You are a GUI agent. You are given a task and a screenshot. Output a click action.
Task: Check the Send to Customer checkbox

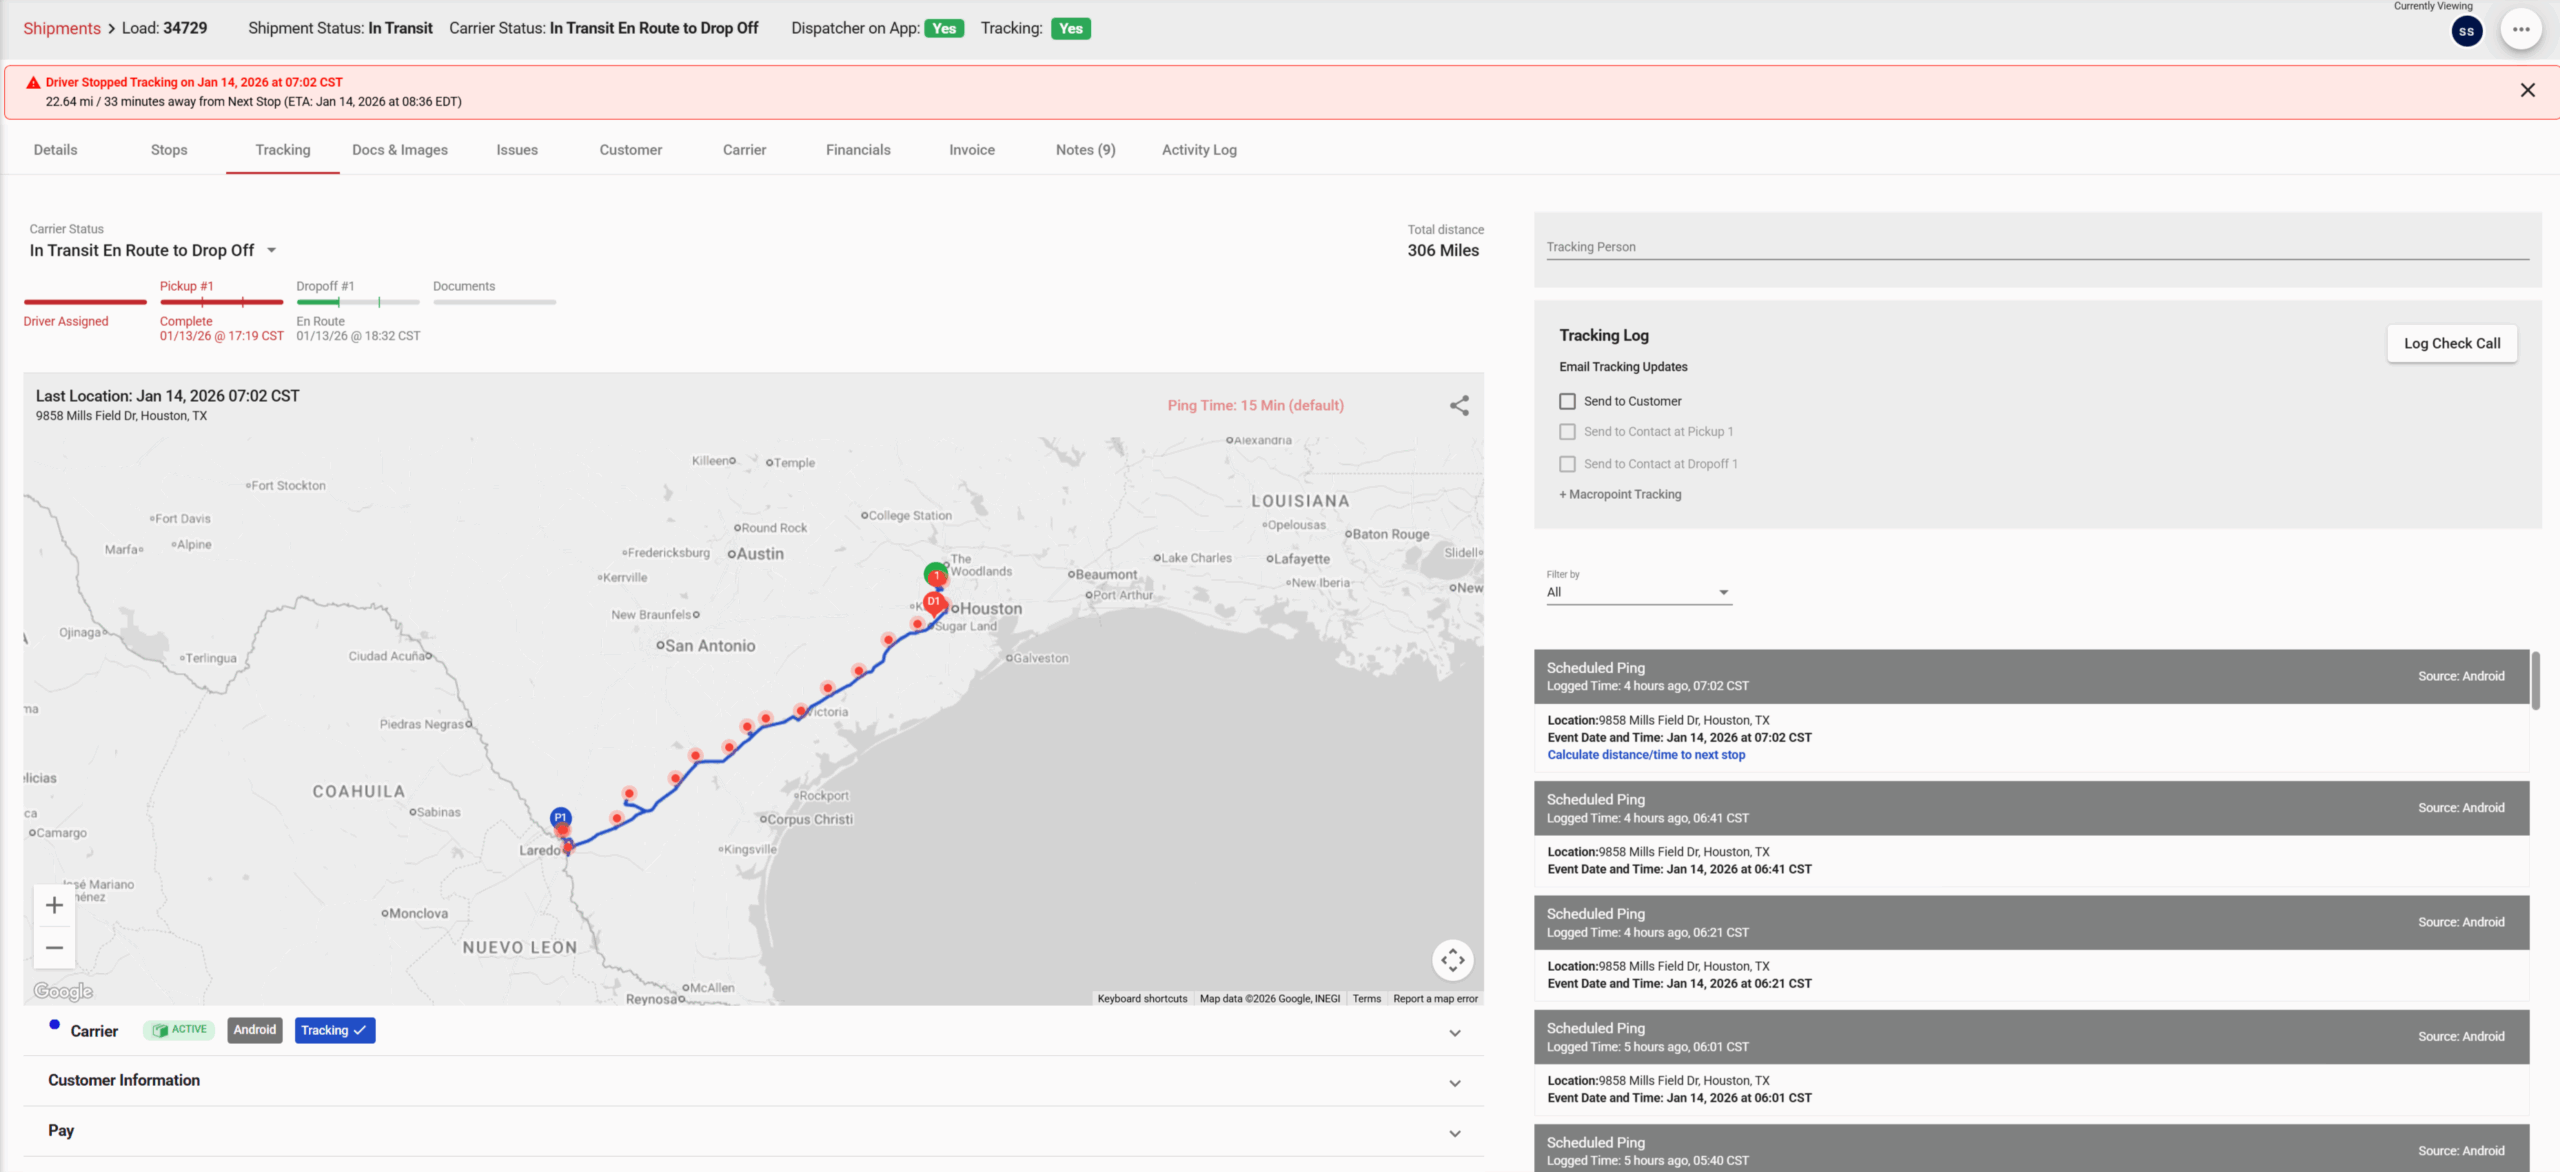1567,401
